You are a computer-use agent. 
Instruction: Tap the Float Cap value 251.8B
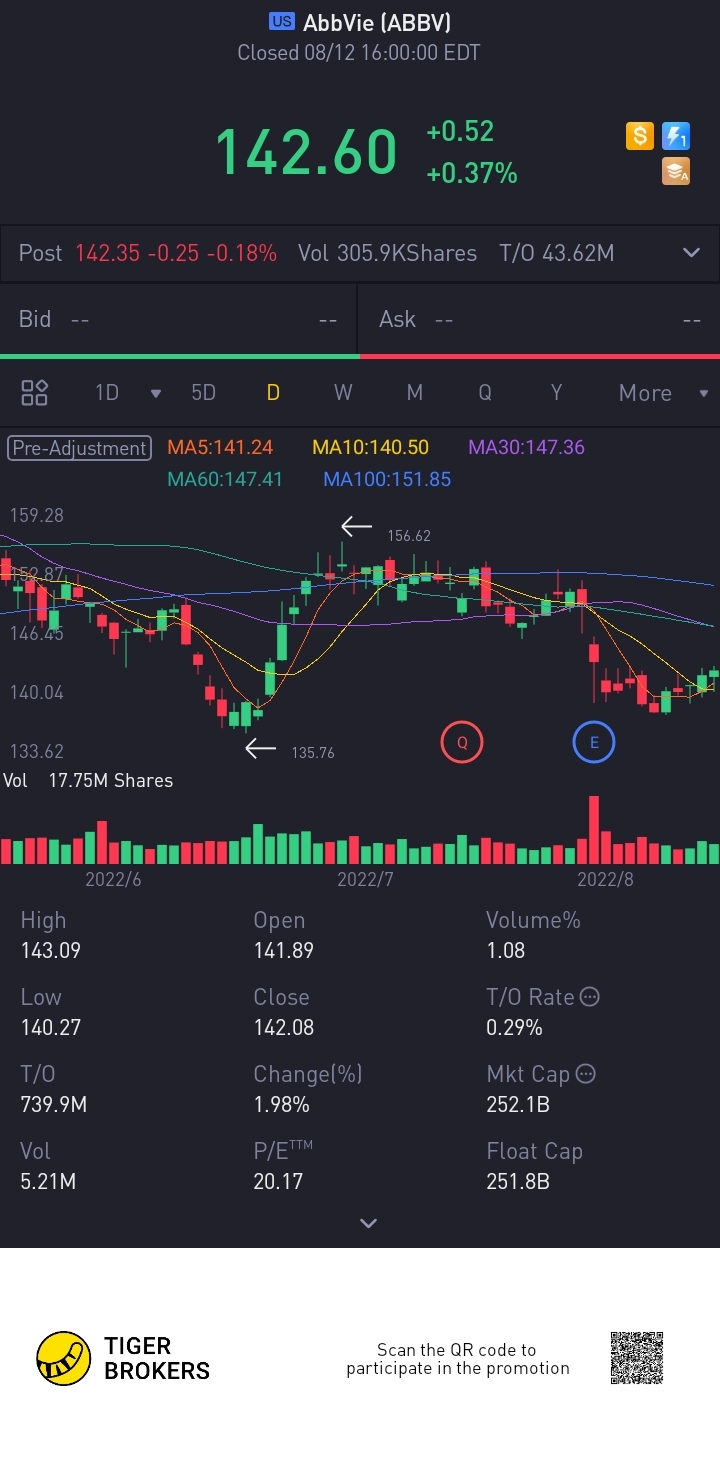coord(518,1182)
